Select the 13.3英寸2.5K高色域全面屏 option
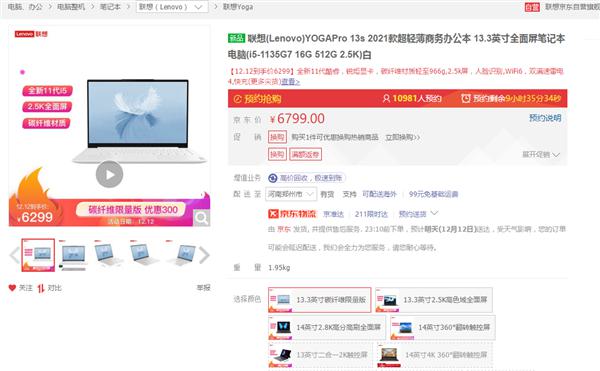The image size is (600, 371). (x=434, y=299)
